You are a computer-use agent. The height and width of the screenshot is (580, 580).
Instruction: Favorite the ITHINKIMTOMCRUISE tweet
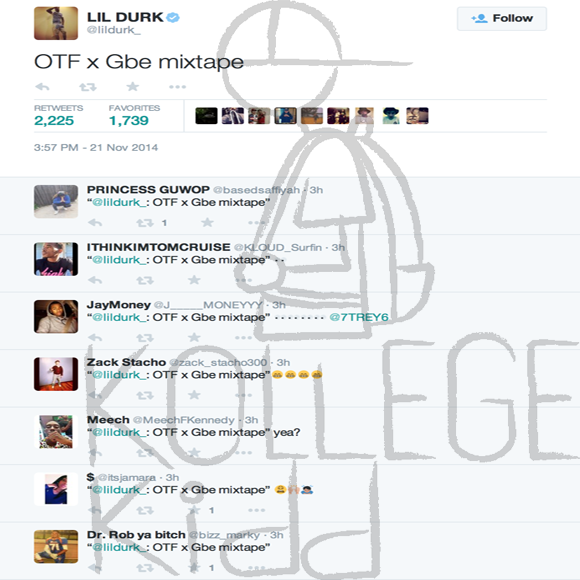coord(194,280)
